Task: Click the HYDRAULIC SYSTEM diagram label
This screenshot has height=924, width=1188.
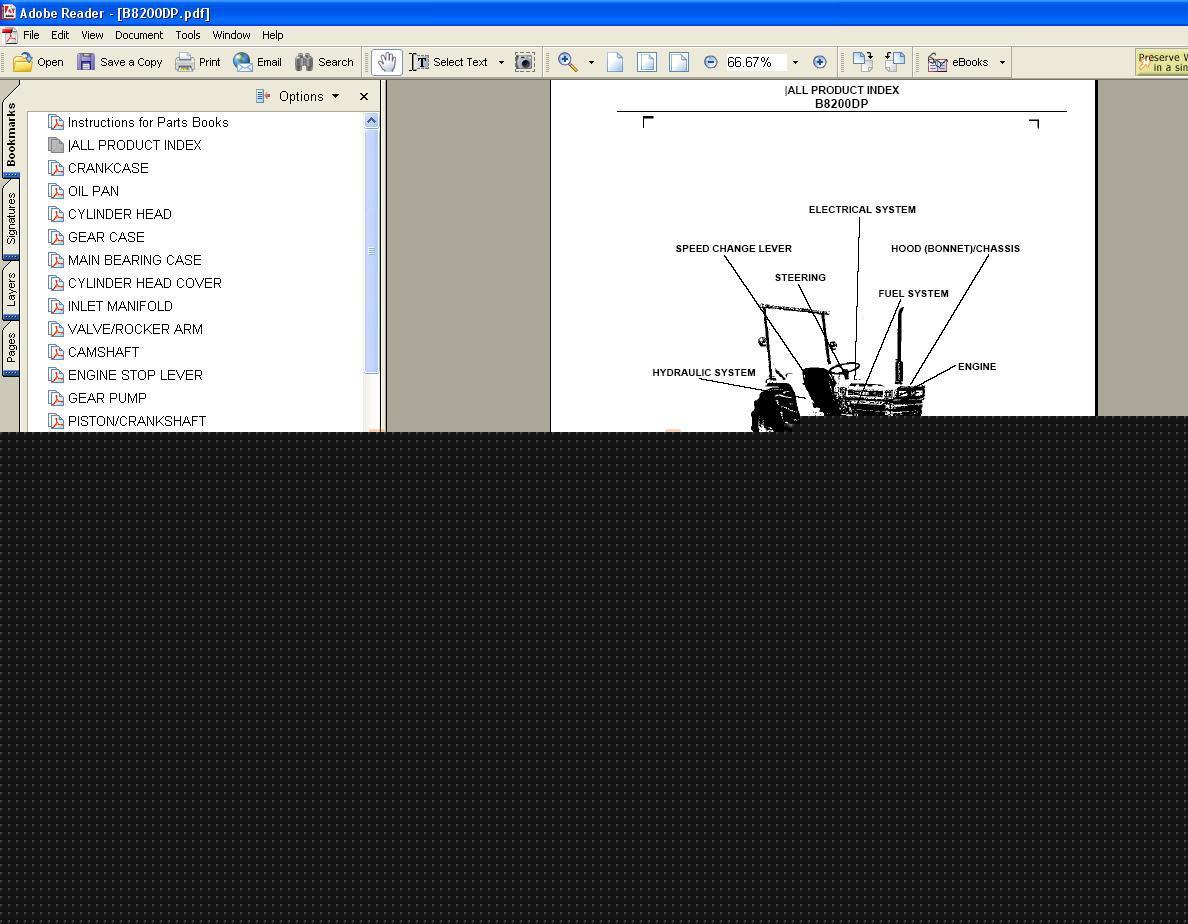Action: tap(704, 373)
